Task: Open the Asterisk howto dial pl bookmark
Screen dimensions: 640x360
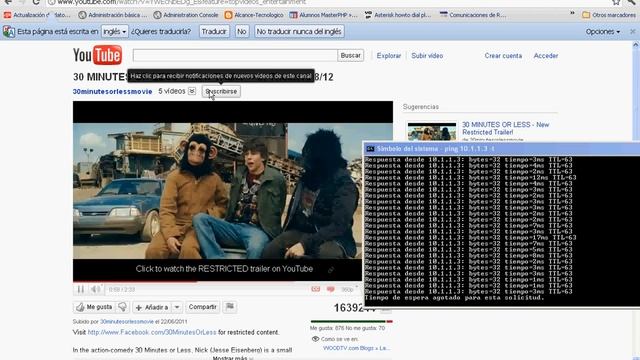Action: pos(398,15)
